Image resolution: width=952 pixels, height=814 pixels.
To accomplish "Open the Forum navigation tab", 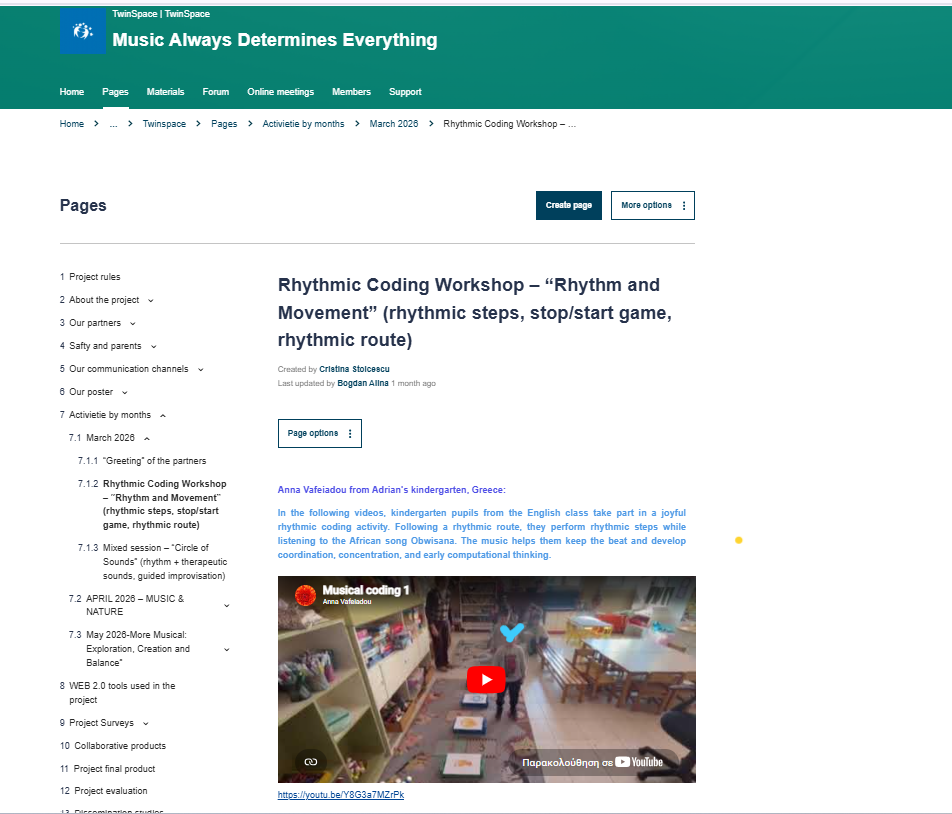I will [216, 92].
